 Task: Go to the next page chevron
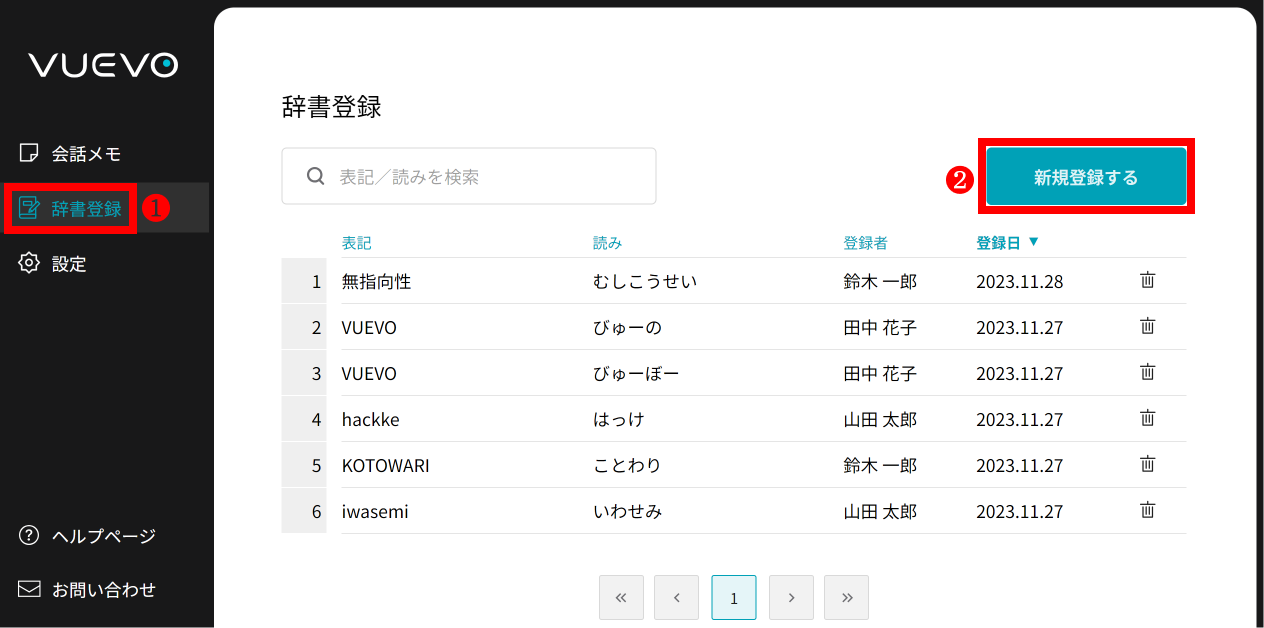pos(791,597)
